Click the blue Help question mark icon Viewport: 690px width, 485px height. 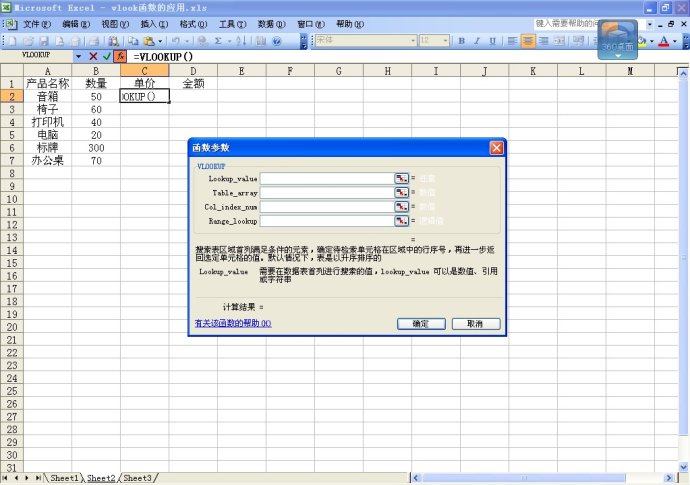click(x=277, y=41)
